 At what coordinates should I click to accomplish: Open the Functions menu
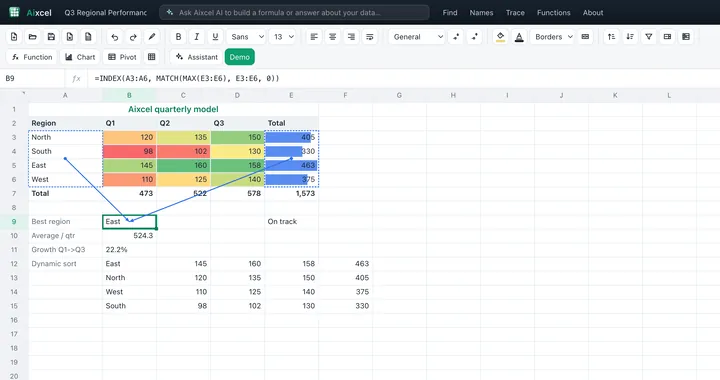coord(553,12)
